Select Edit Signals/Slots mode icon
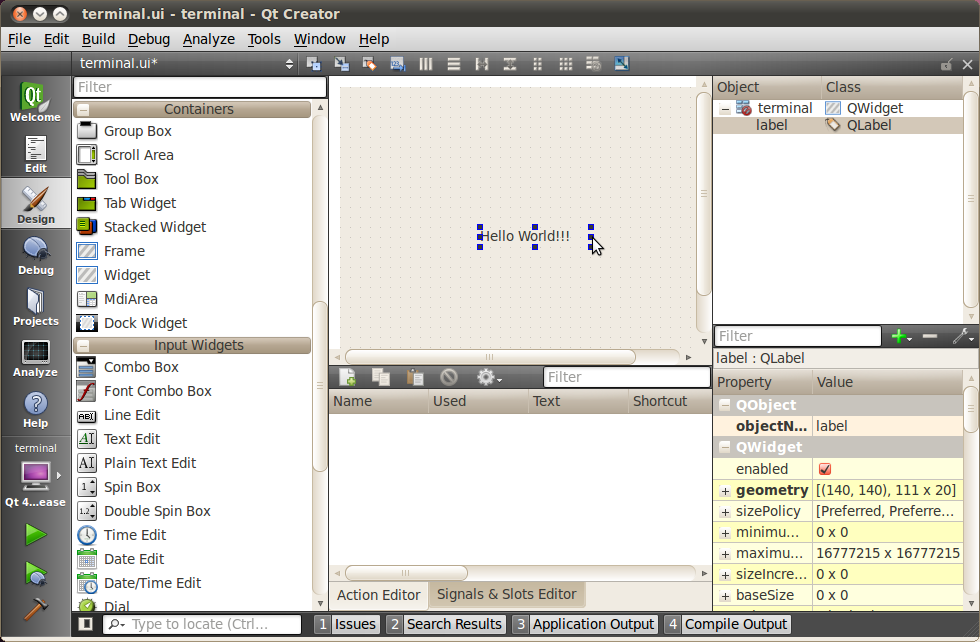Screen dimensions: 980x642 click(341, 64)
